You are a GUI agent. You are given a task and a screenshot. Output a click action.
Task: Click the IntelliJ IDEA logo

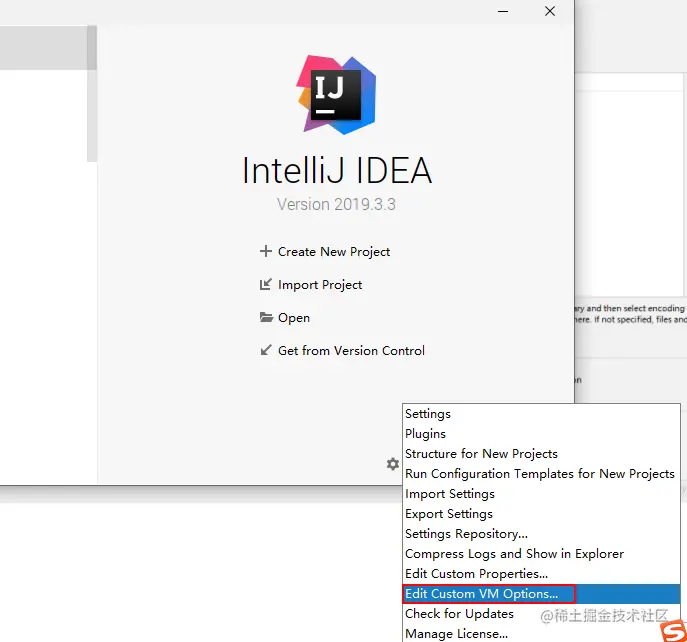coord(336,94)
